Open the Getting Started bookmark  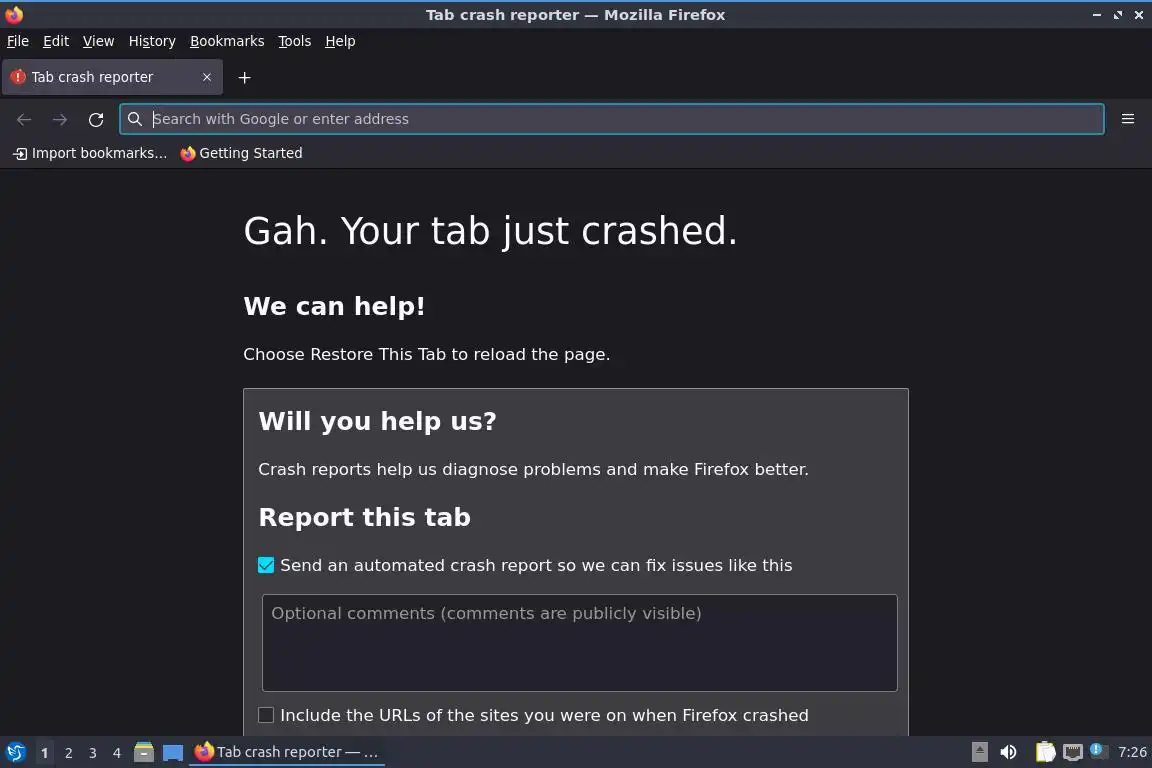pyautogui.click(x=242, y=153)
